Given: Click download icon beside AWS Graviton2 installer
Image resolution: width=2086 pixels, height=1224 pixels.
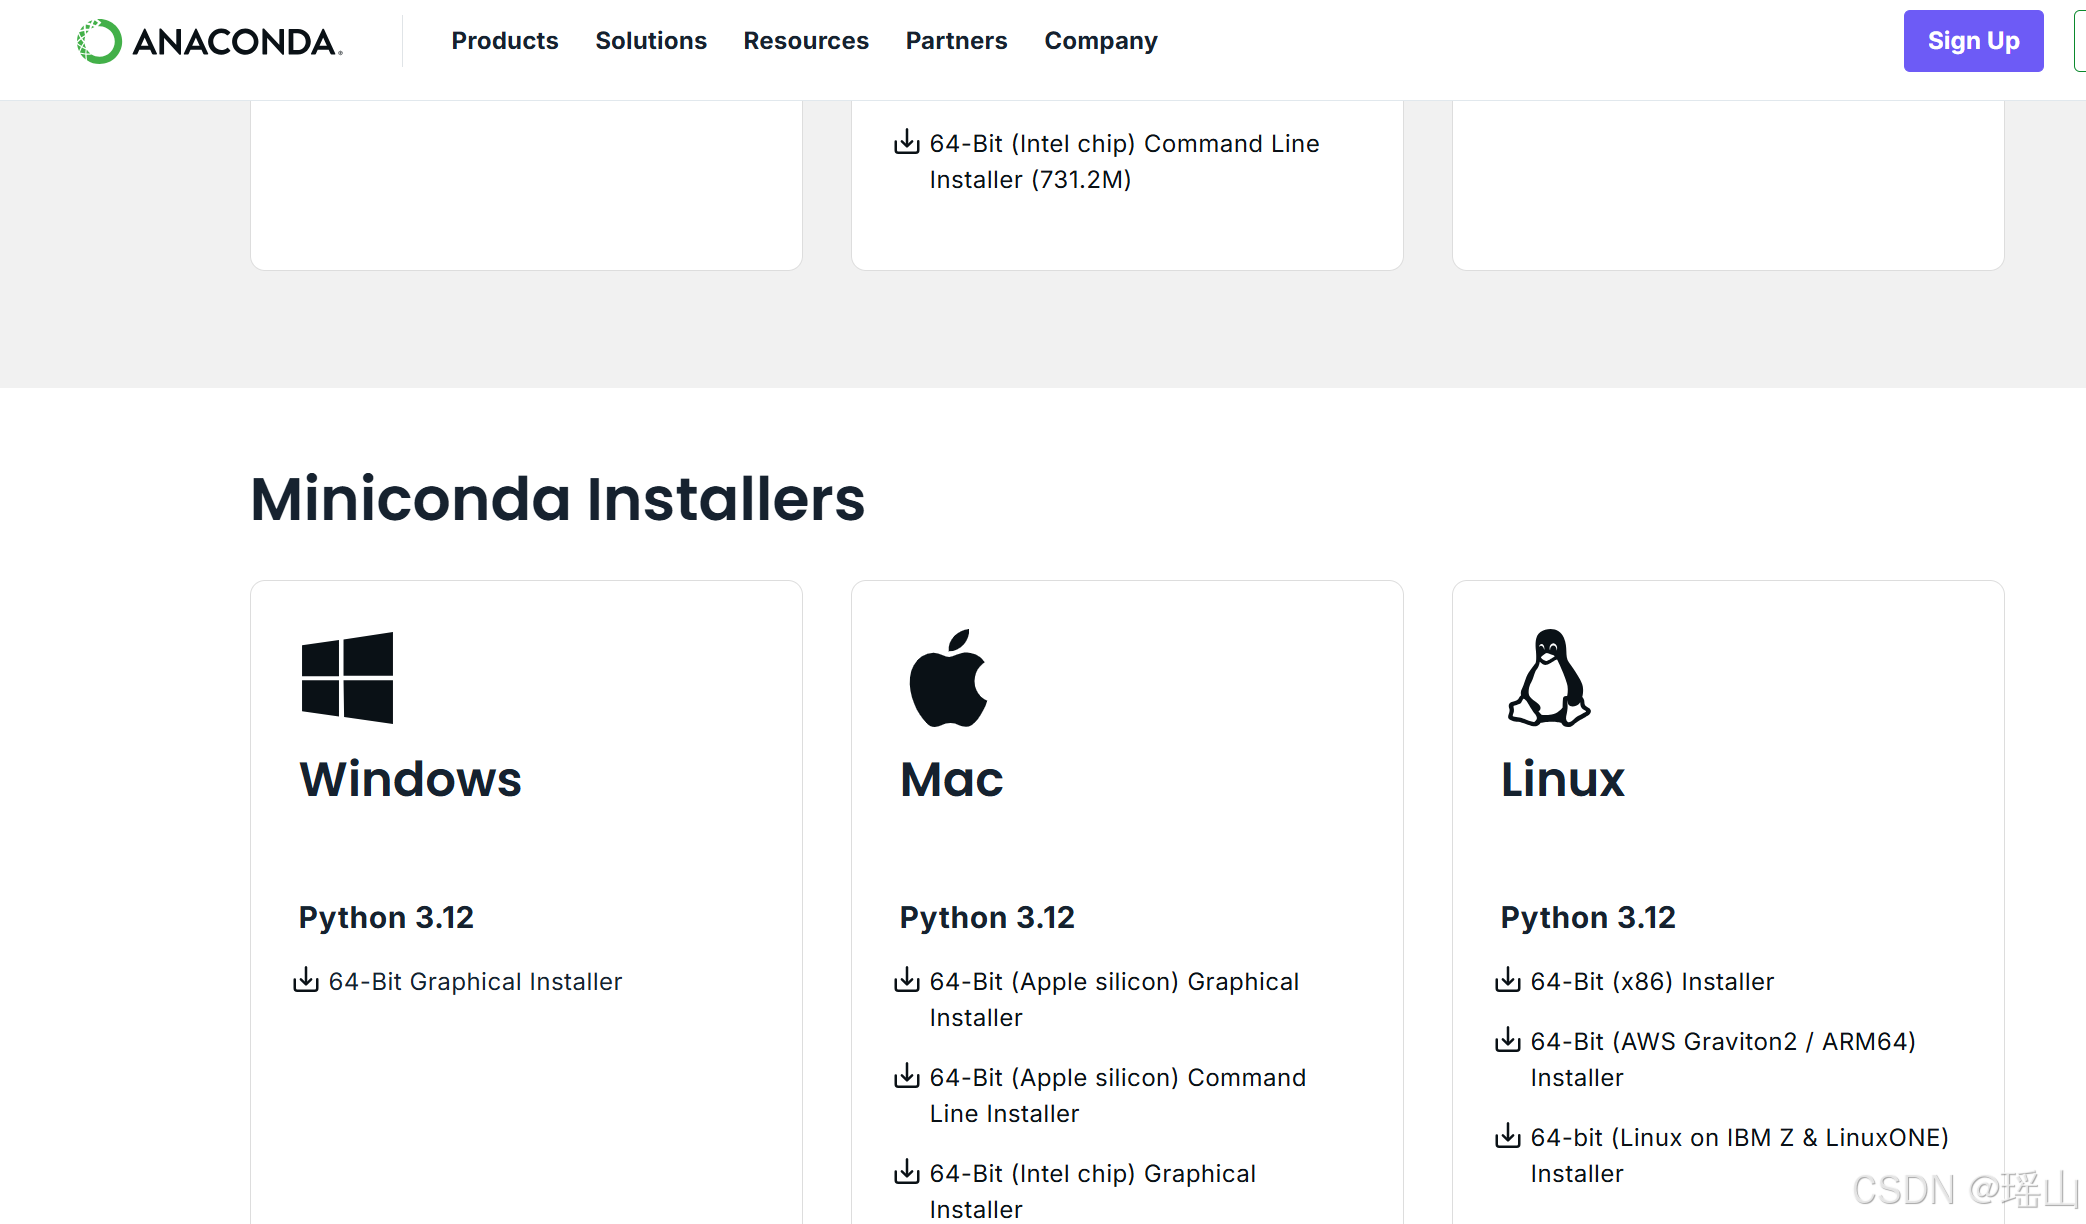Looking at the screenshot, I should (x=1507, y=1040).
